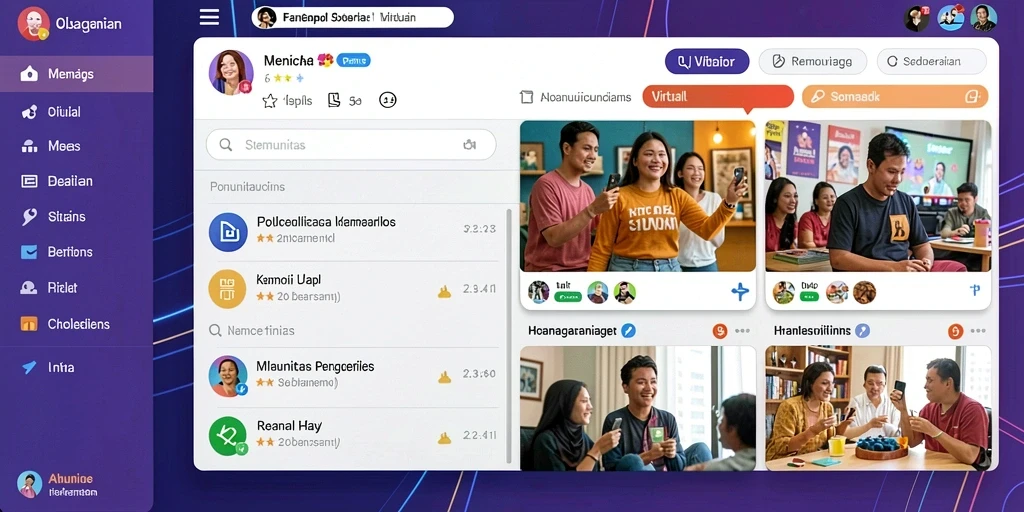Image resolution: width=1024 pixels, height=512 pixels.
Task: Click the Vibaior button
Action: click(x=707, y=62)
